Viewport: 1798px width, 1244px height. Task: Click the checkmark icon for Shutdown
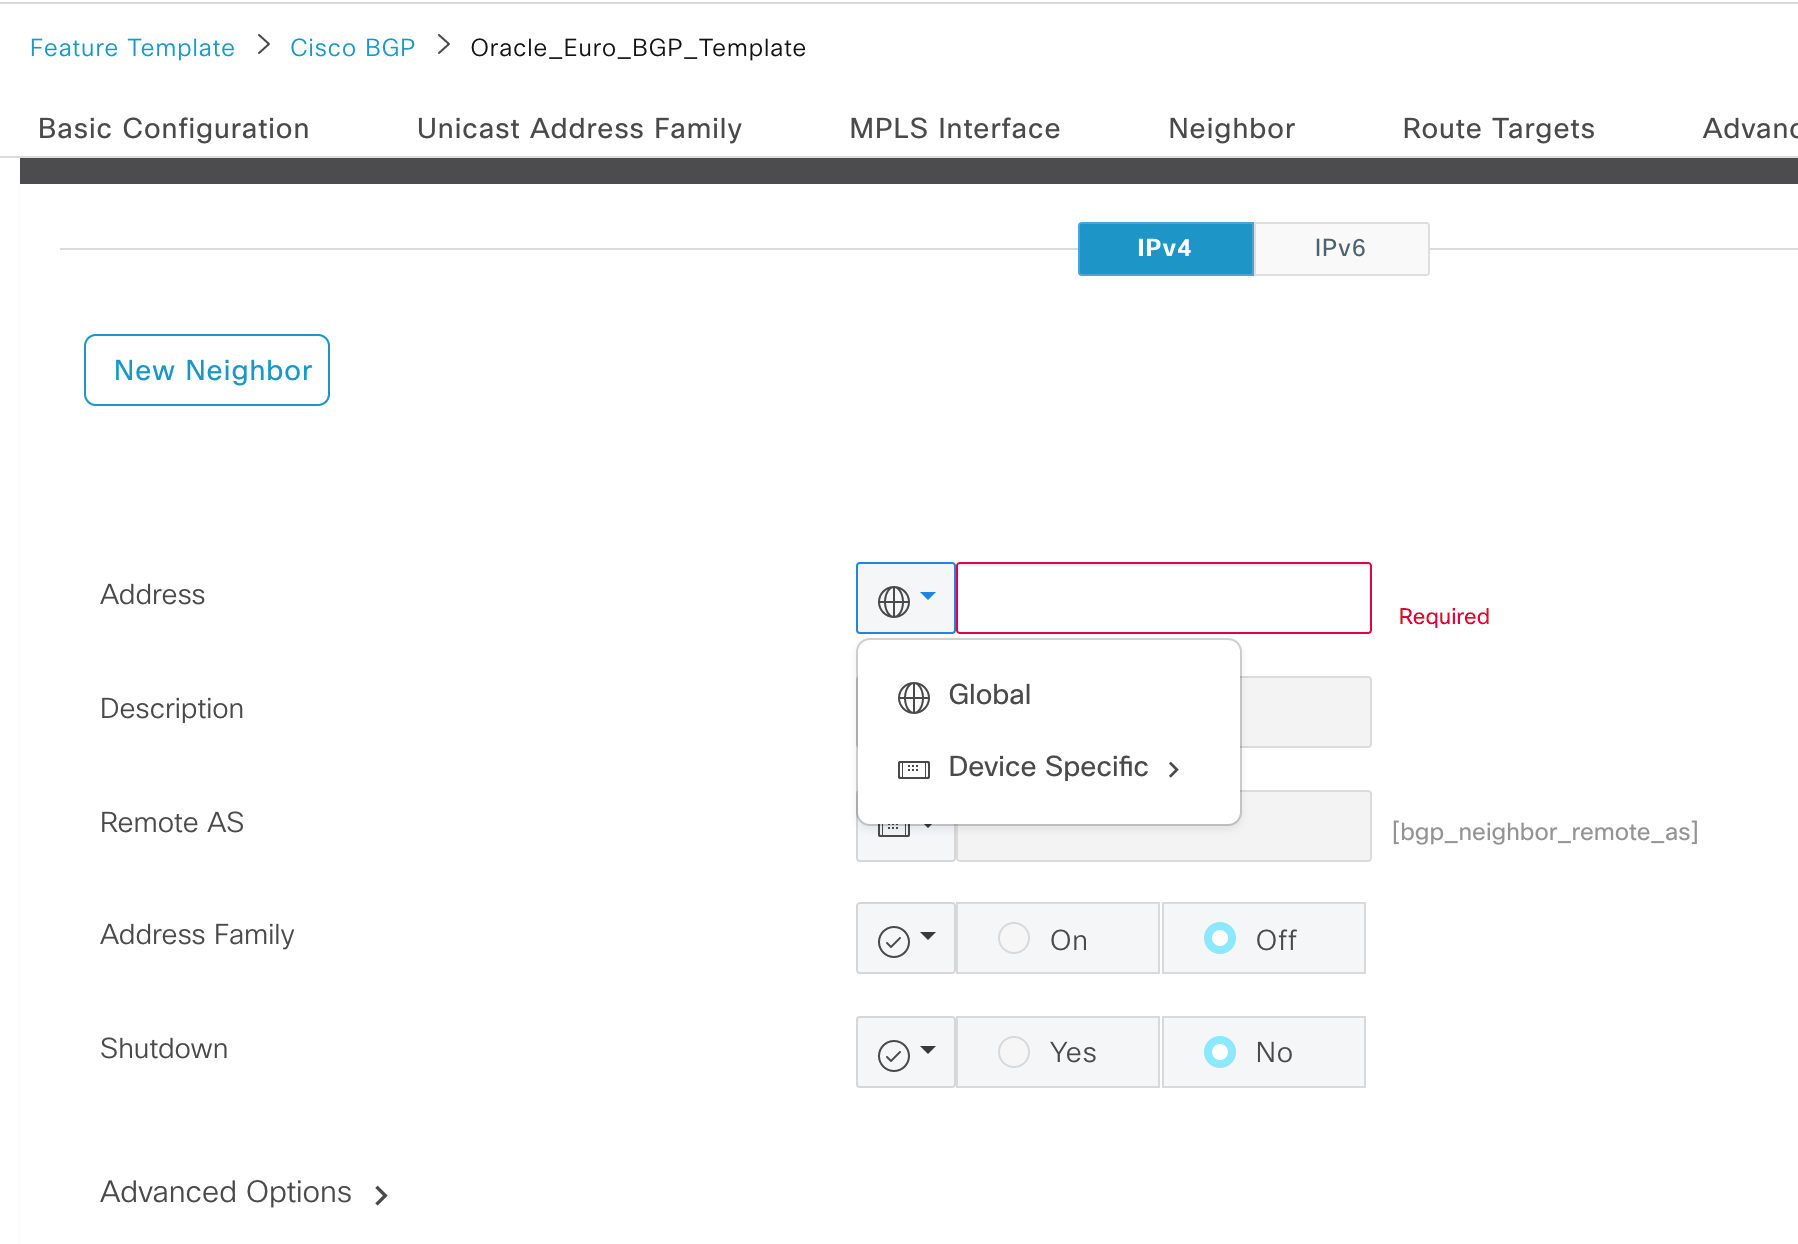(893, 1055)
